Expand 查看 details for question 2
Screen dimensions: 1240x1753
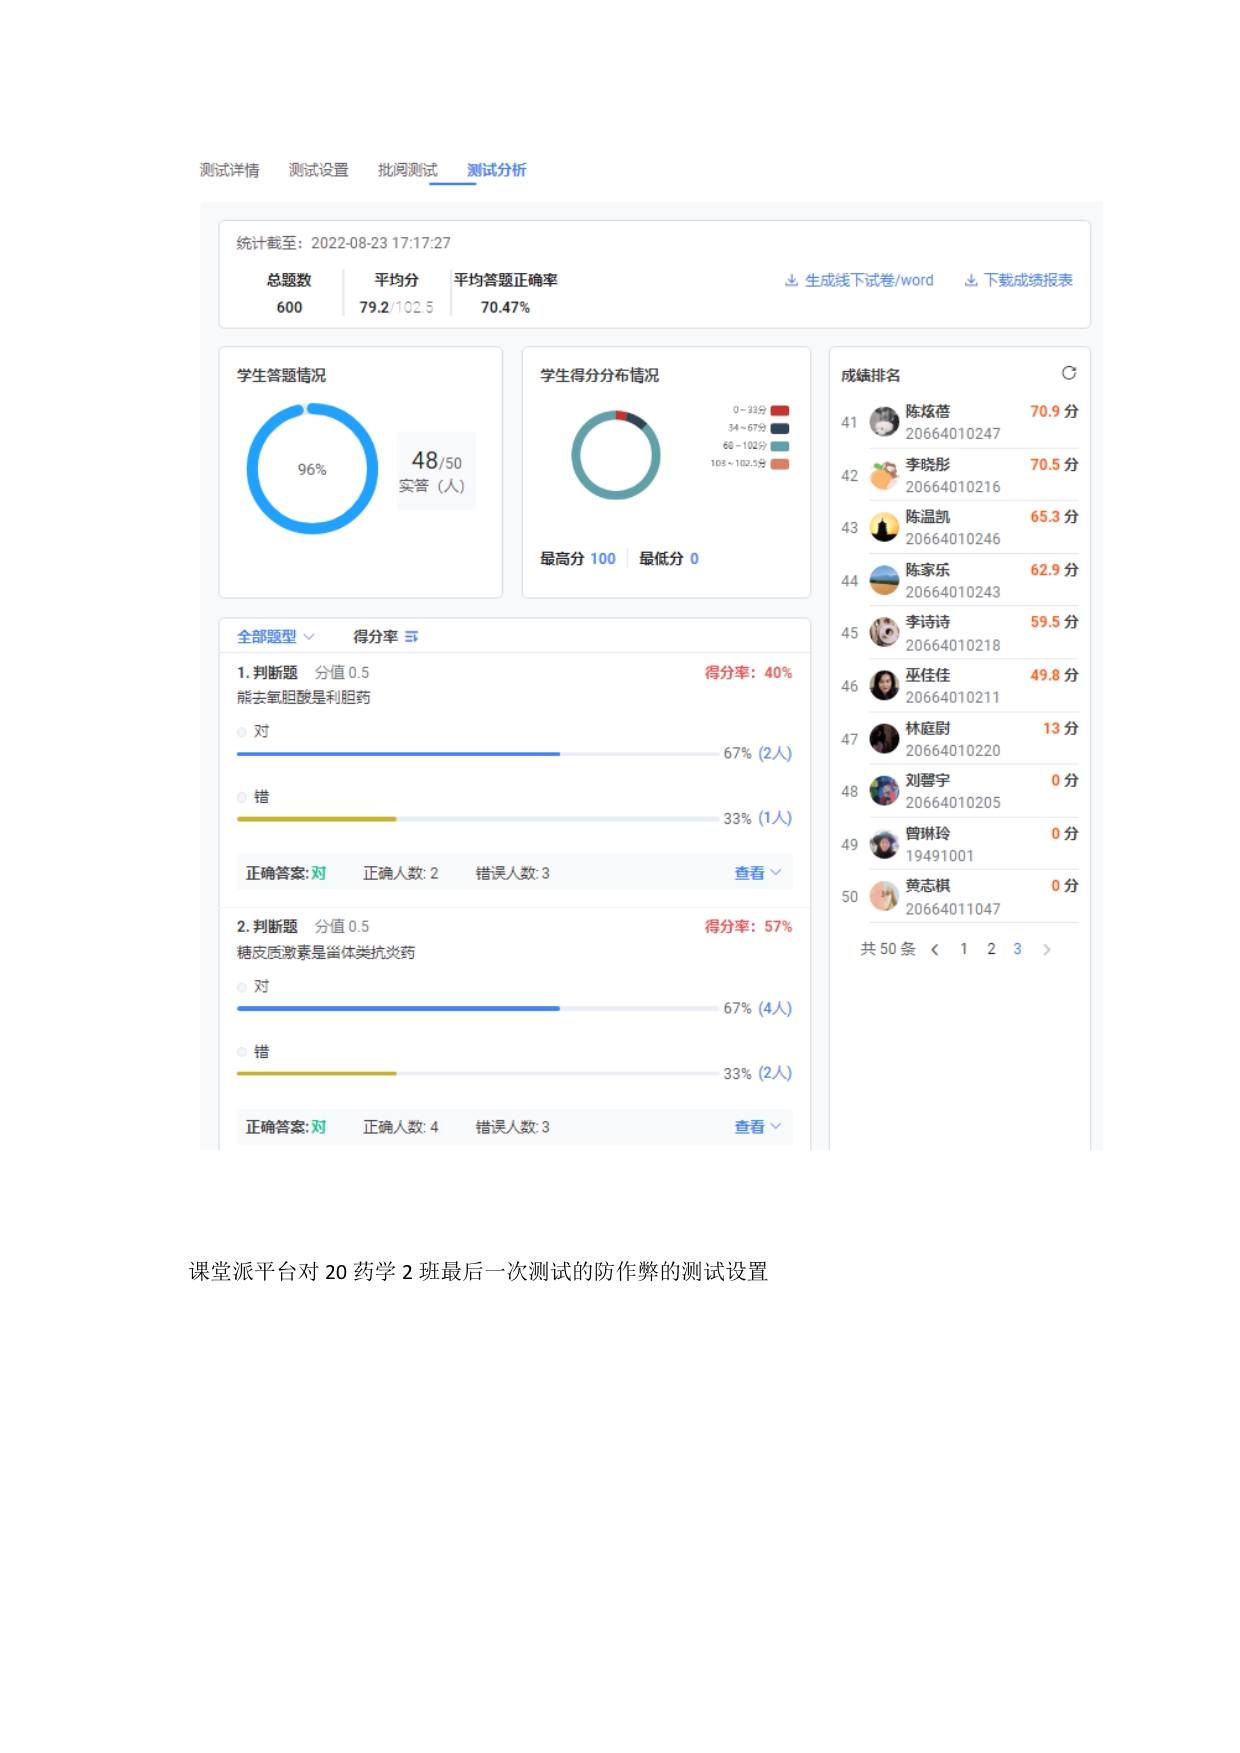click(x=757, y=1127)
